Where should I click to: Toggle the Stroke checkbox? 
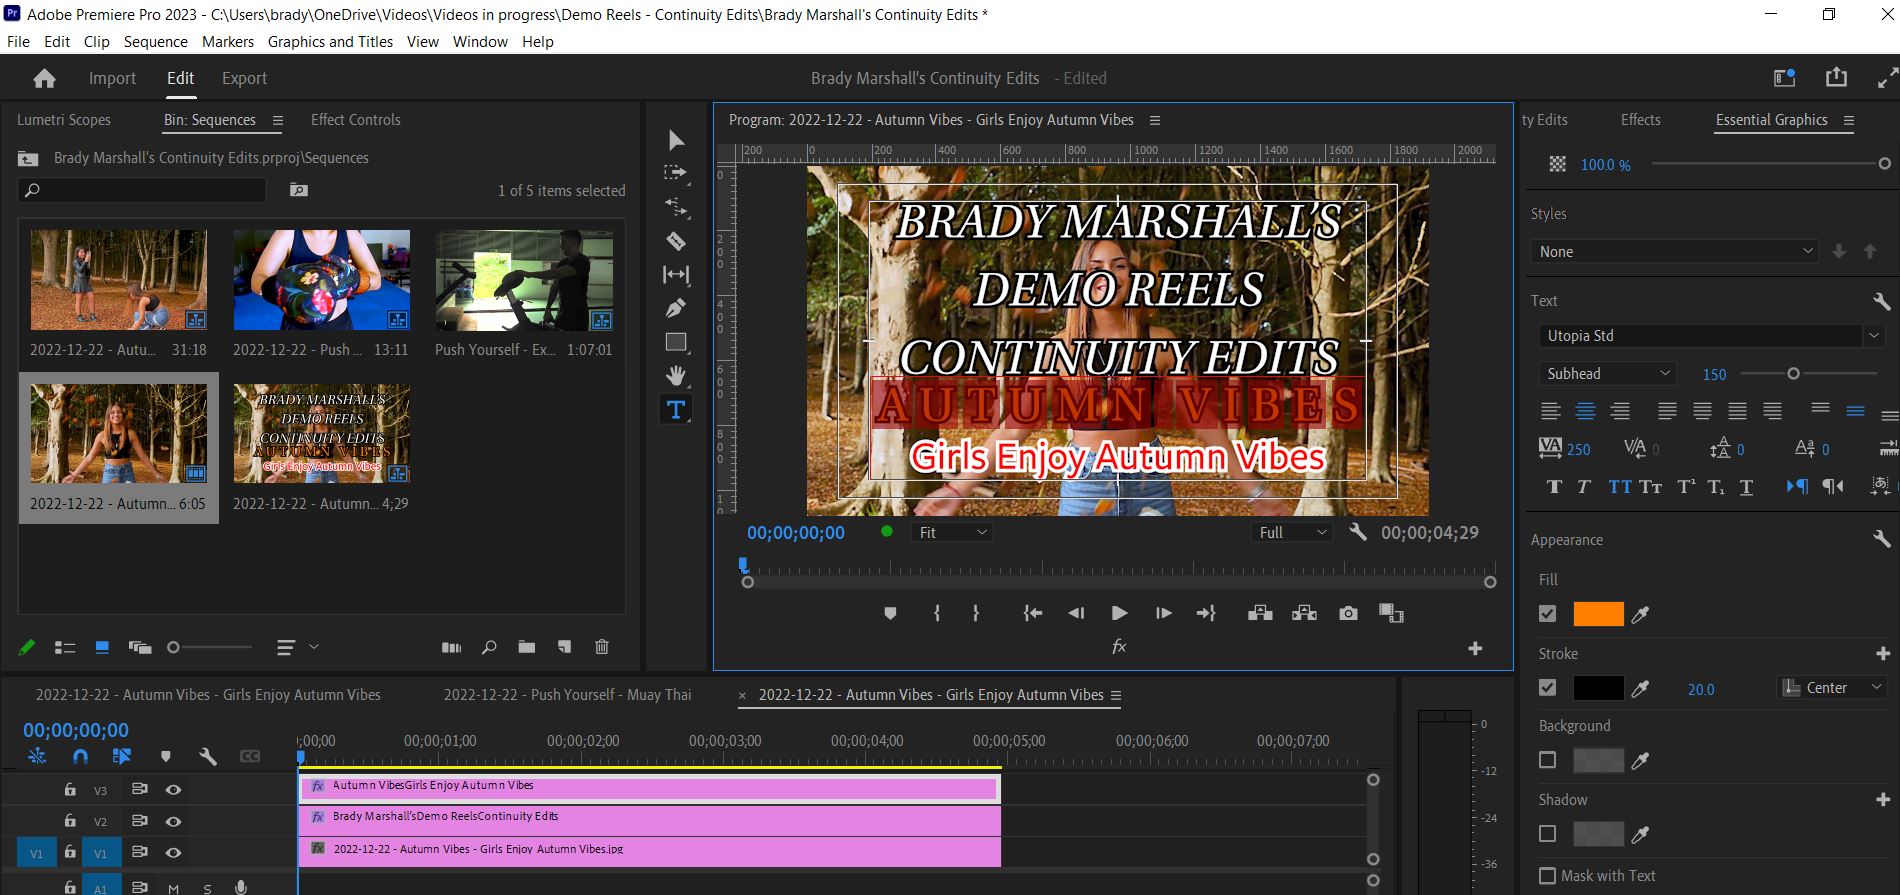1548,688
